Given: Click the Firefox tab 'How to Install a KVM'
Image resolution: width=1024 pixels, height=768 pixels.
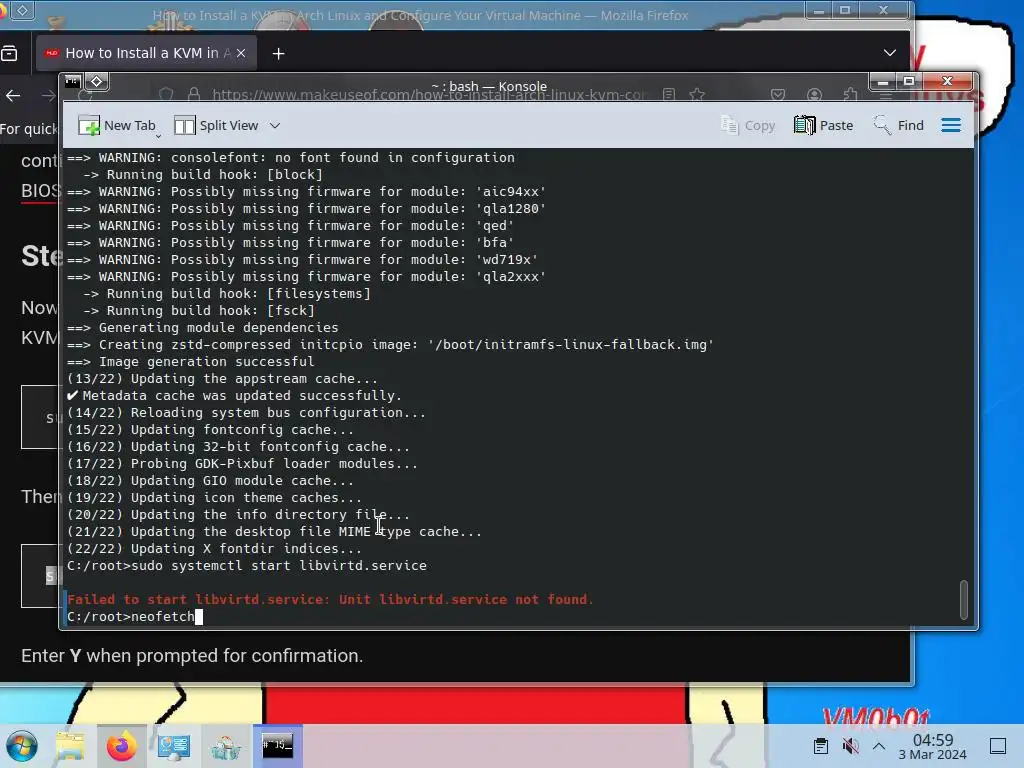Looking at the screenshot, I should click(x=146, y=54).
